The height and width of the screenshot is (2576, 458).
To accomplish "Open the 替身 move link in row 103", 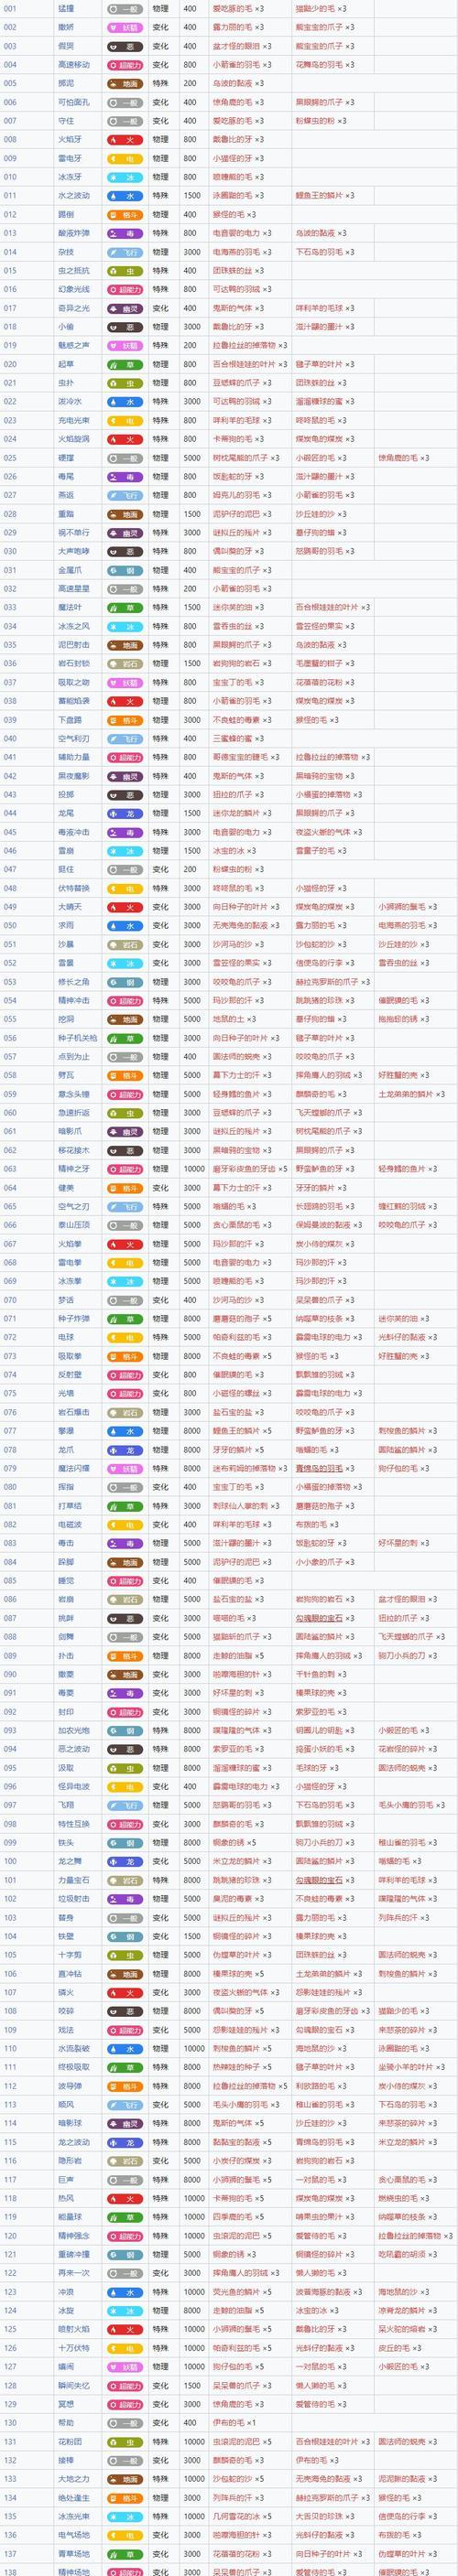I will tap(66, 1917).
